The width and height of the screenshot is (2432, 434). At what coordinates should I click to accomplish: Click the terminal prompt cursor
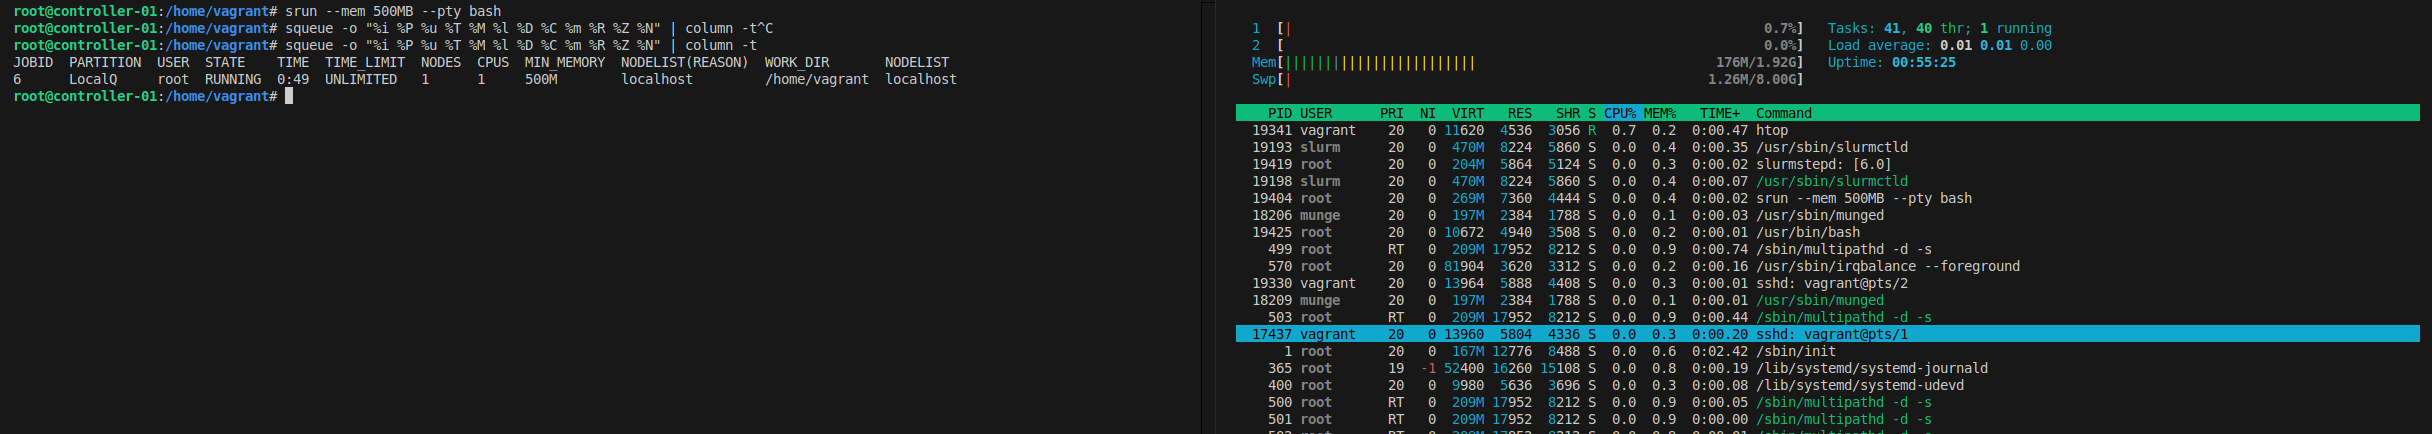(289, 96)
